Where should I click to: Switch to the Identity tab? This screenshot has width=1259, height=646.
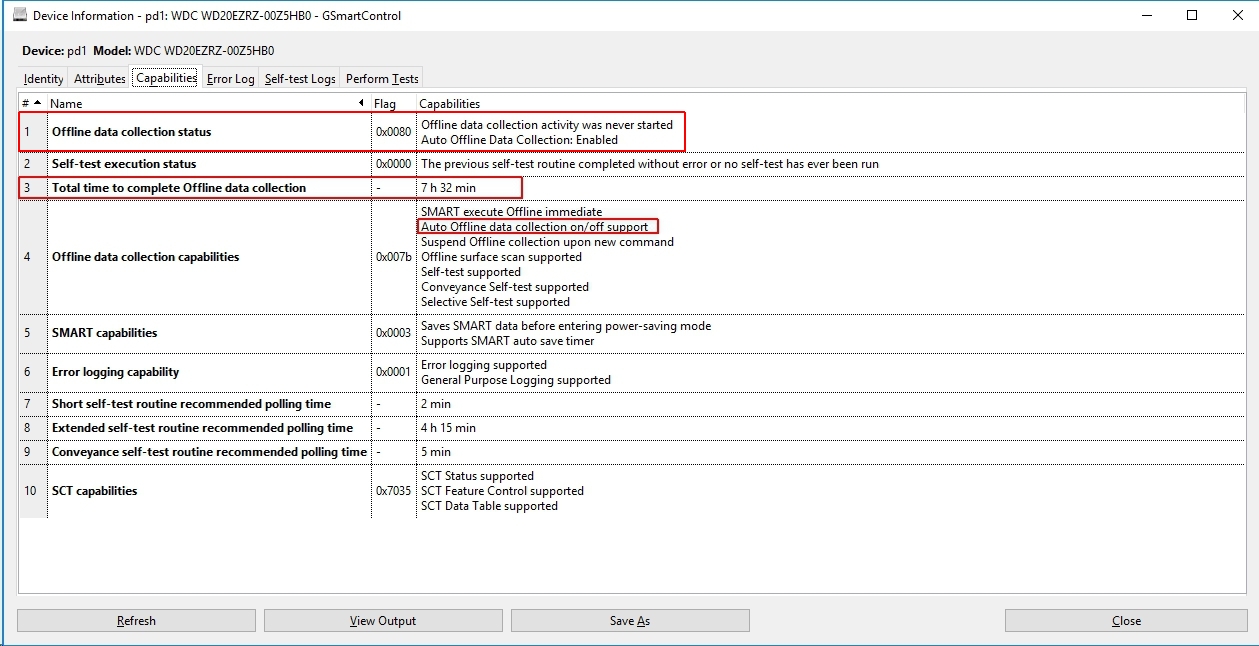point(44,79)
